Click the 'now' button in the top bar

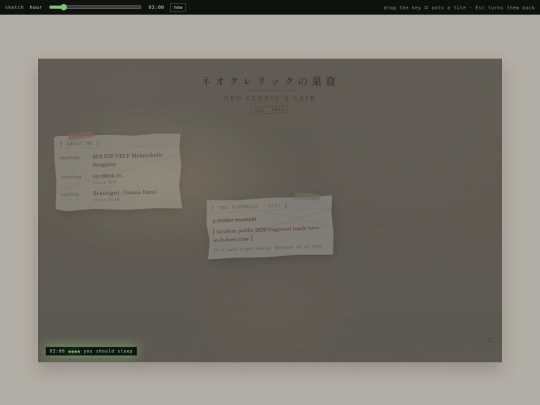pyautogui.click(x=178, y=7)
